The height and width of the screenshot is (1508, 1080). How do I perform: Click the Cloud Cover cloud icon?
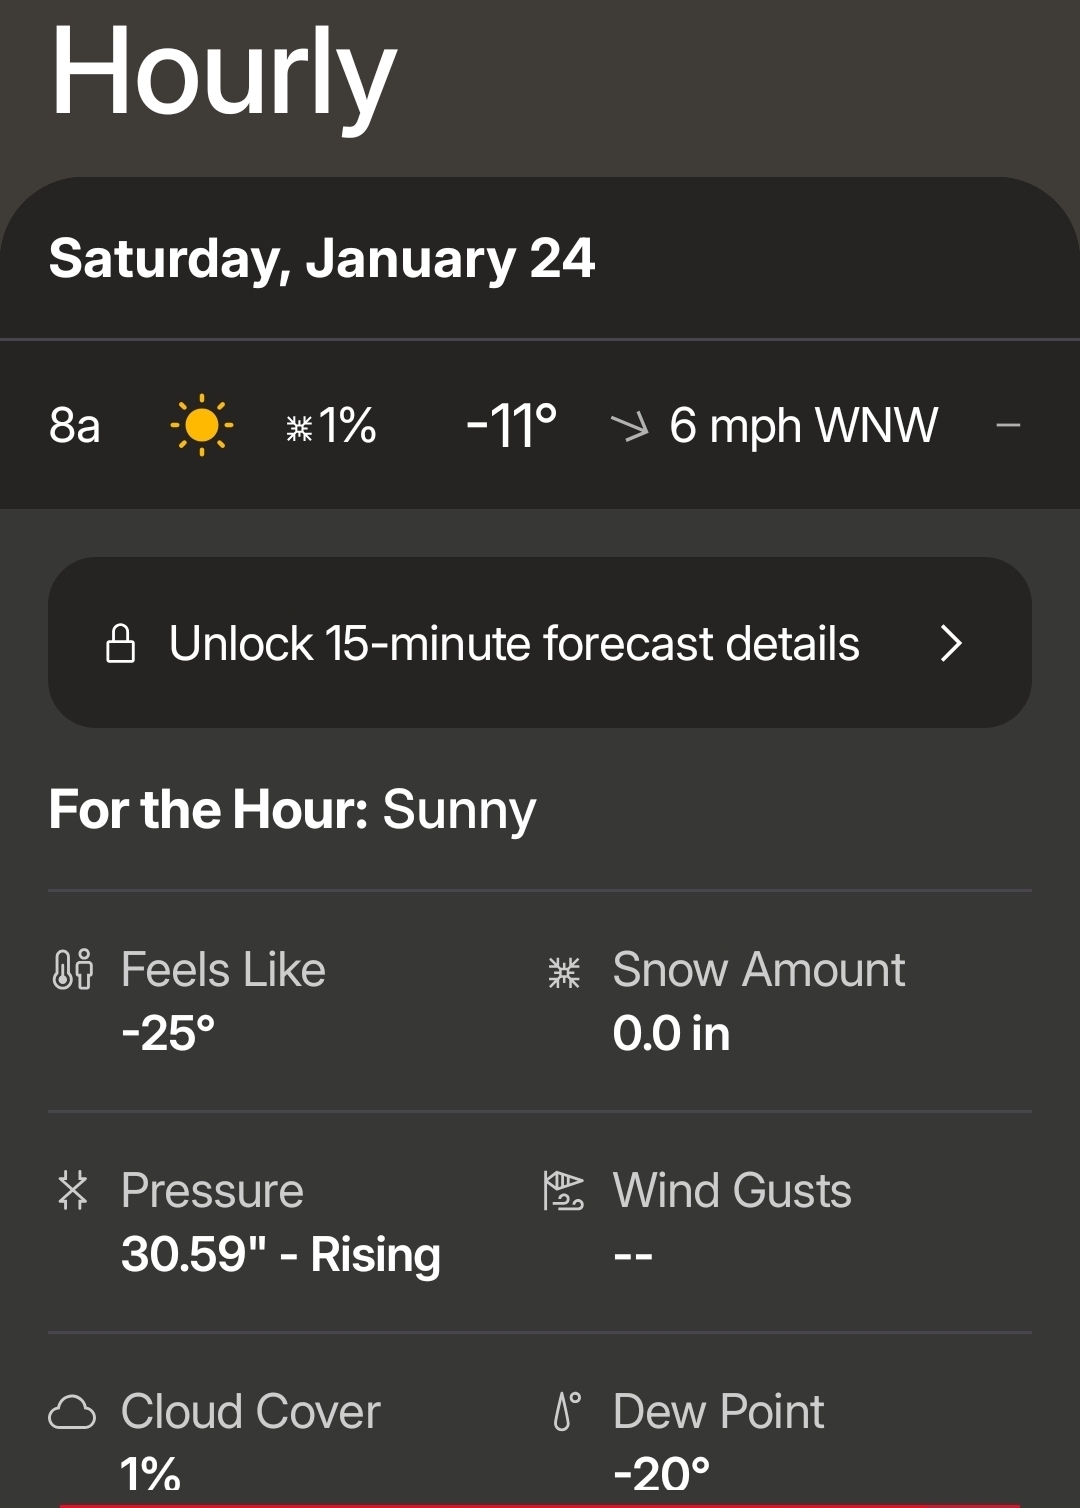click(72, 1412)
